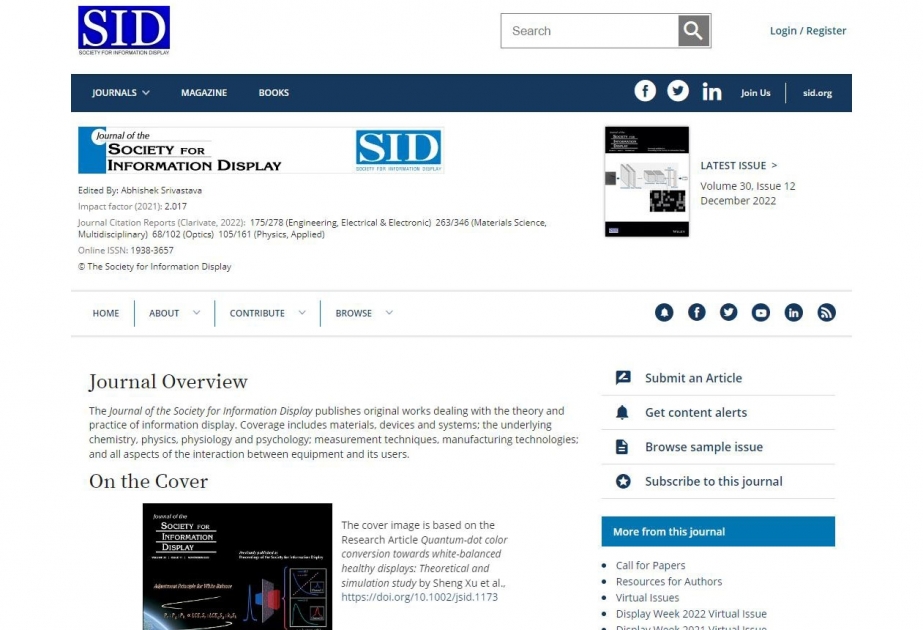Open the Twitter circle icon in the journal menu row
This screenshot has width=923, height=630.
[728, 312]
